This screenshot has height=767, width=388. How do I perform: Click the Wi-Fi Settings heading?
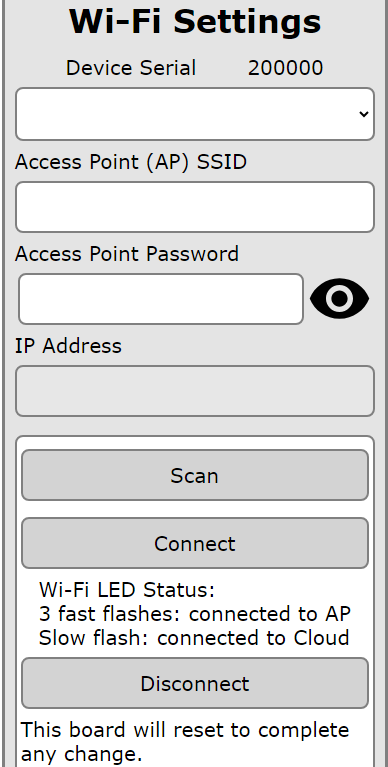click(x=195, y=22)
